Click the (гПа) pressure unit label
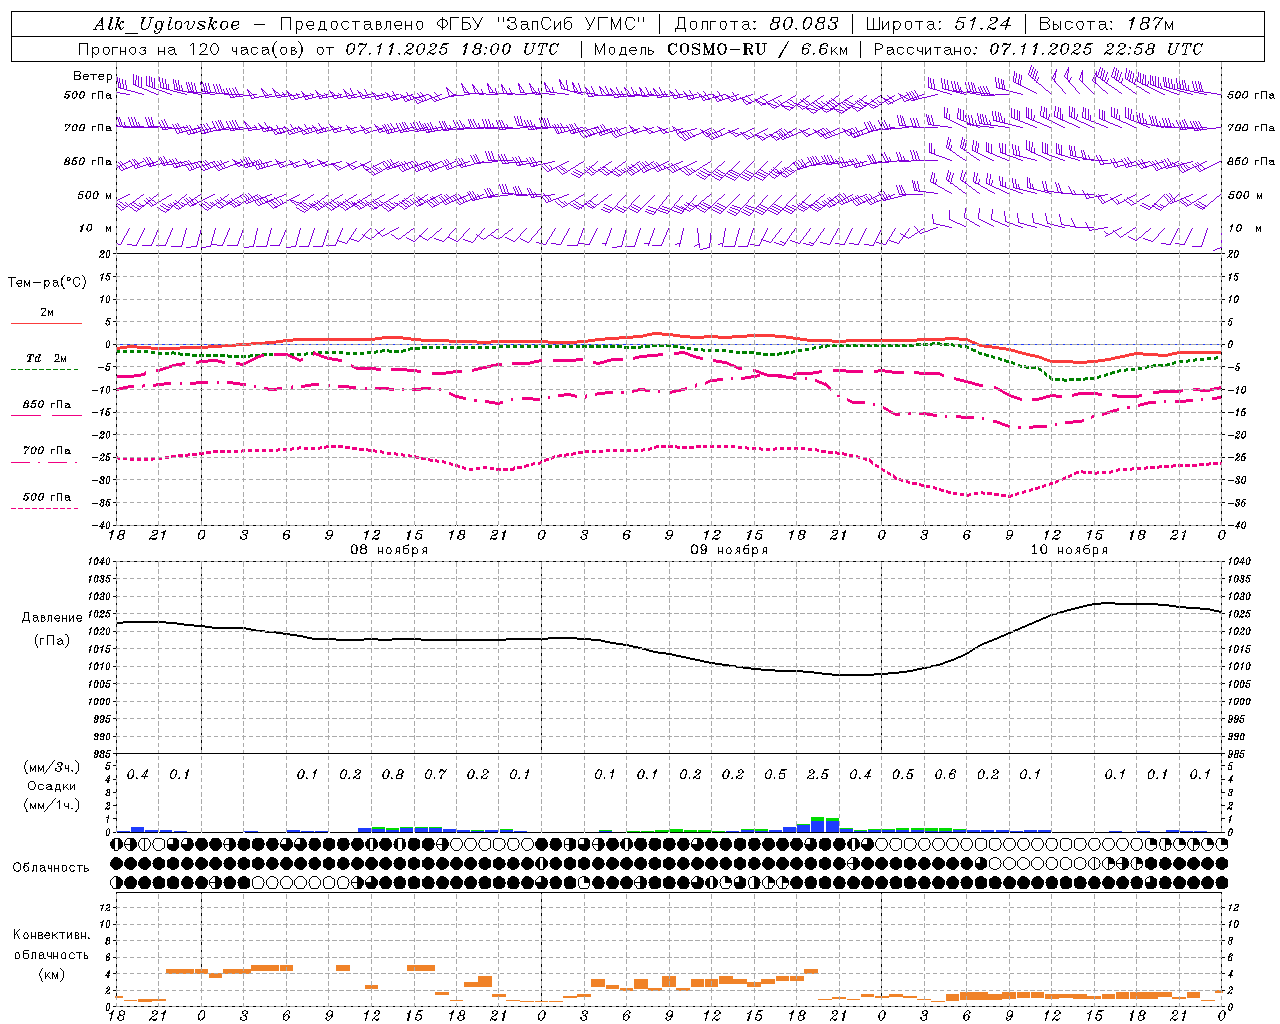The width and height of the screenshot is (1280, 1024). [52, 640]
